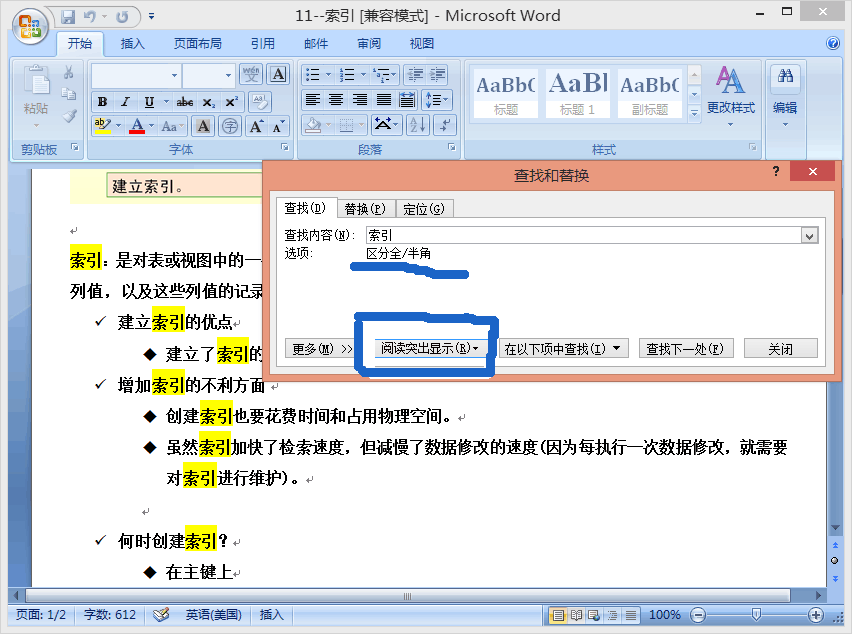Click the strikethrough icon

[185, 102]
